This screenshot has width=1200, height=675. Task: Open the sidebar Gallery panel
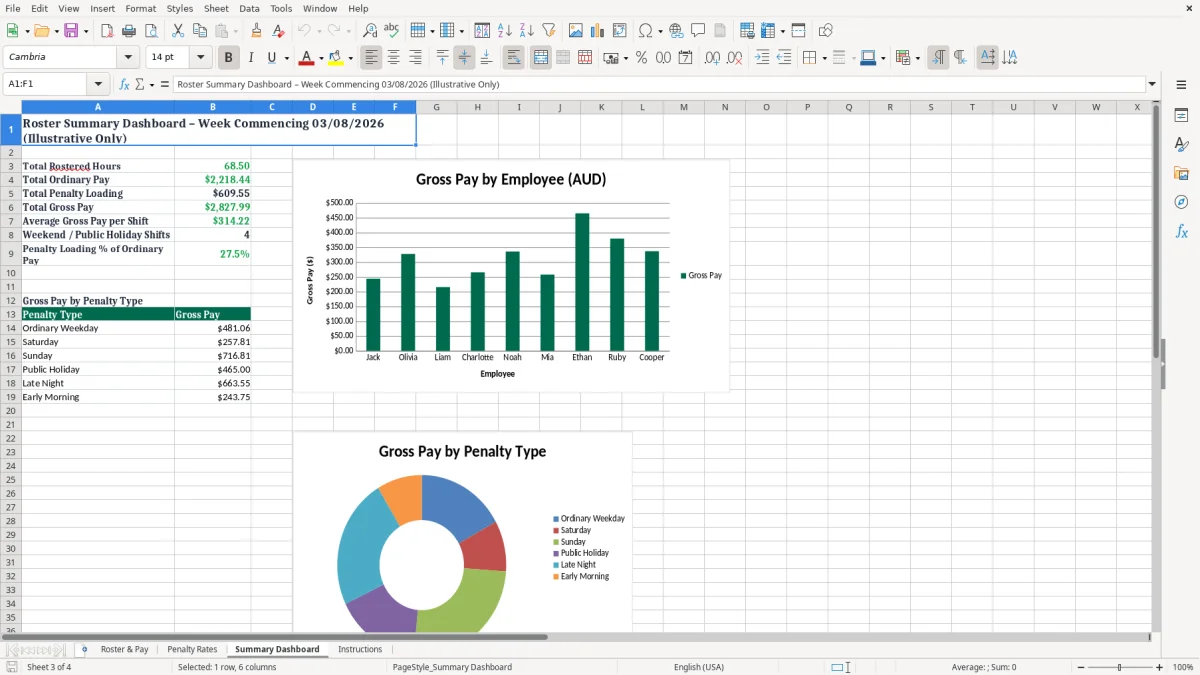click(x=1181, y=173)
